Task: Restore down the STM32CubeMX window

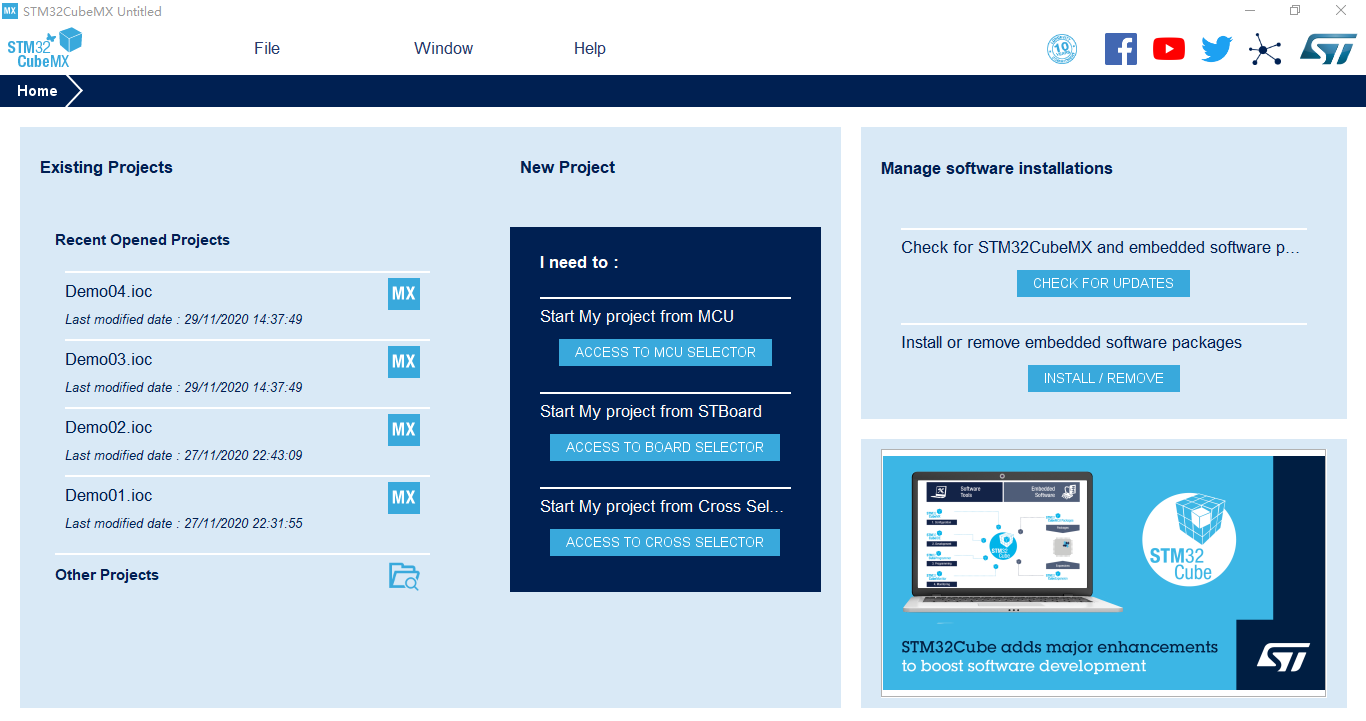Action: (x=1295, y=11)
